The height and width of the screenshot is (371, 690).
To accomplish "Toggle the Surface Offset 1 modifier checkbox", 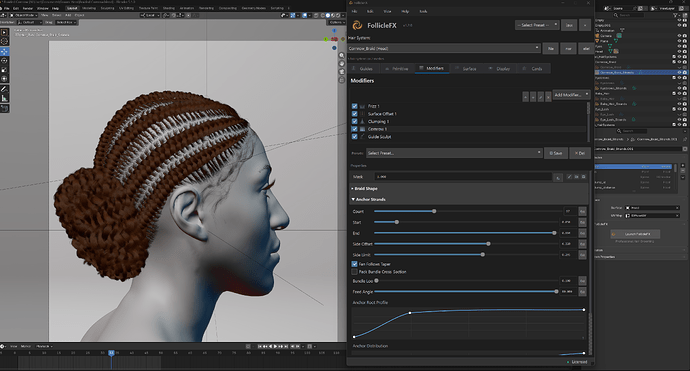I will click(x=354, y=114).
